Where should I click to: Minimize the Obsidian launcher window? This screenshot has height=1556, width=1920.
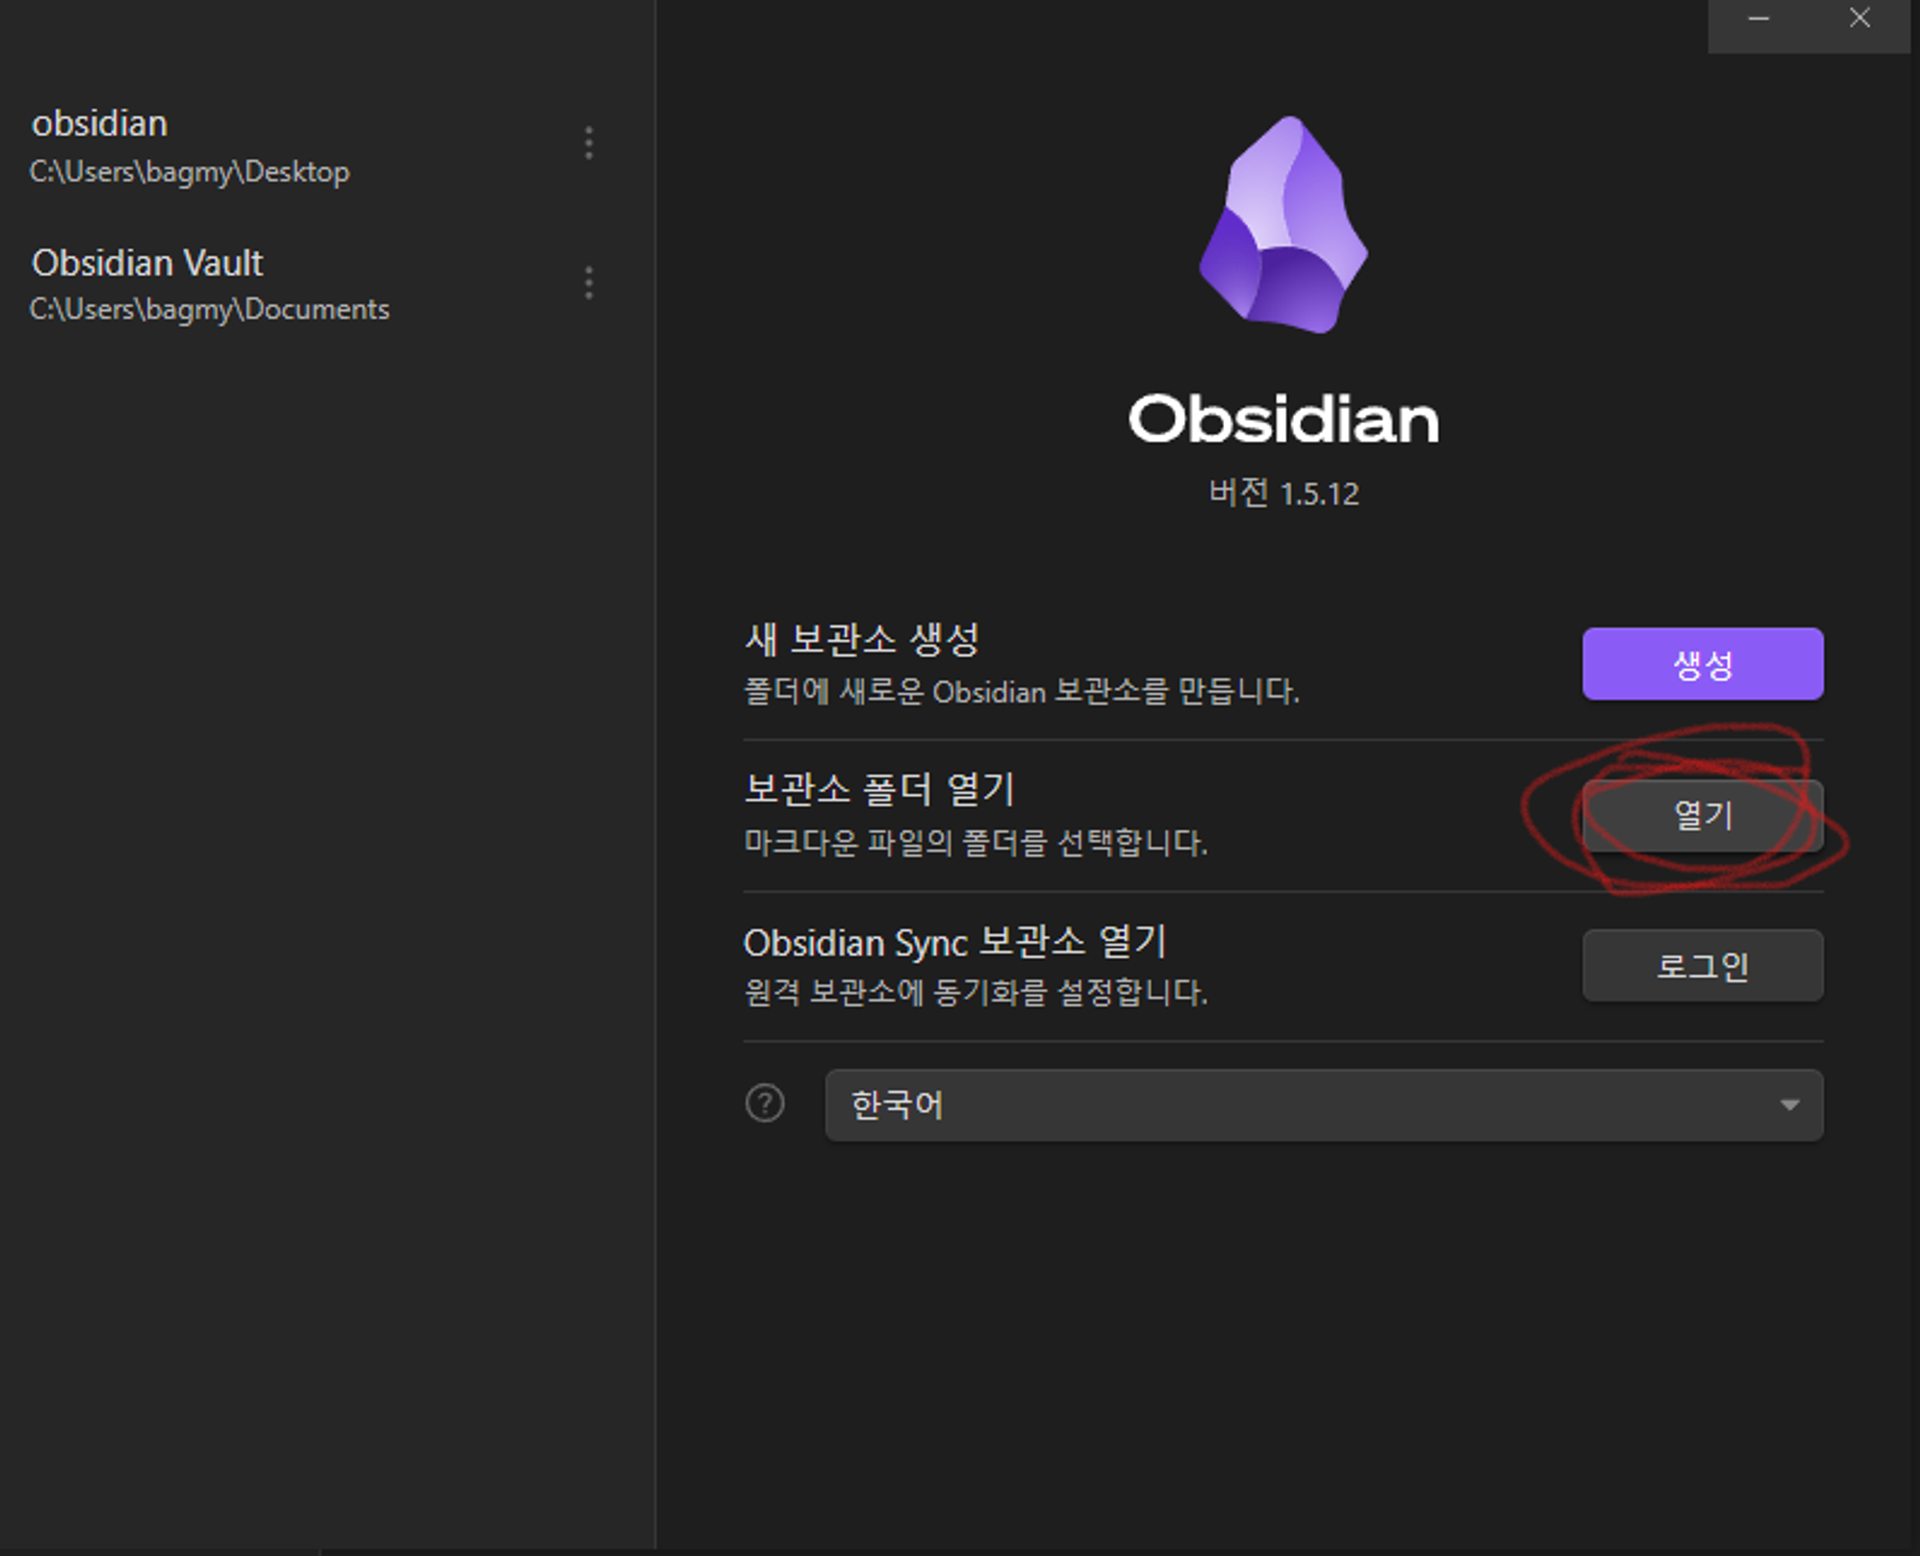(1759, 19)
